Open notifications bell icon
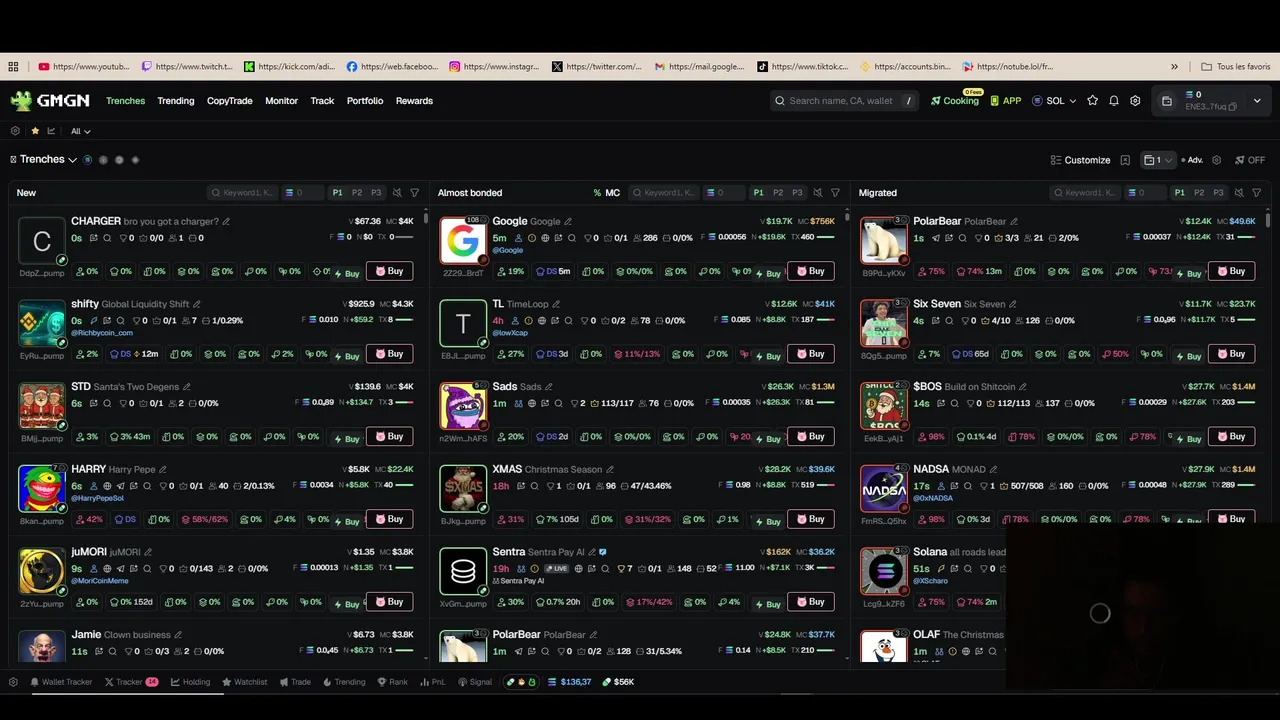Image resolution: width=1280 pixels, height=720 pixels. 1114,101
